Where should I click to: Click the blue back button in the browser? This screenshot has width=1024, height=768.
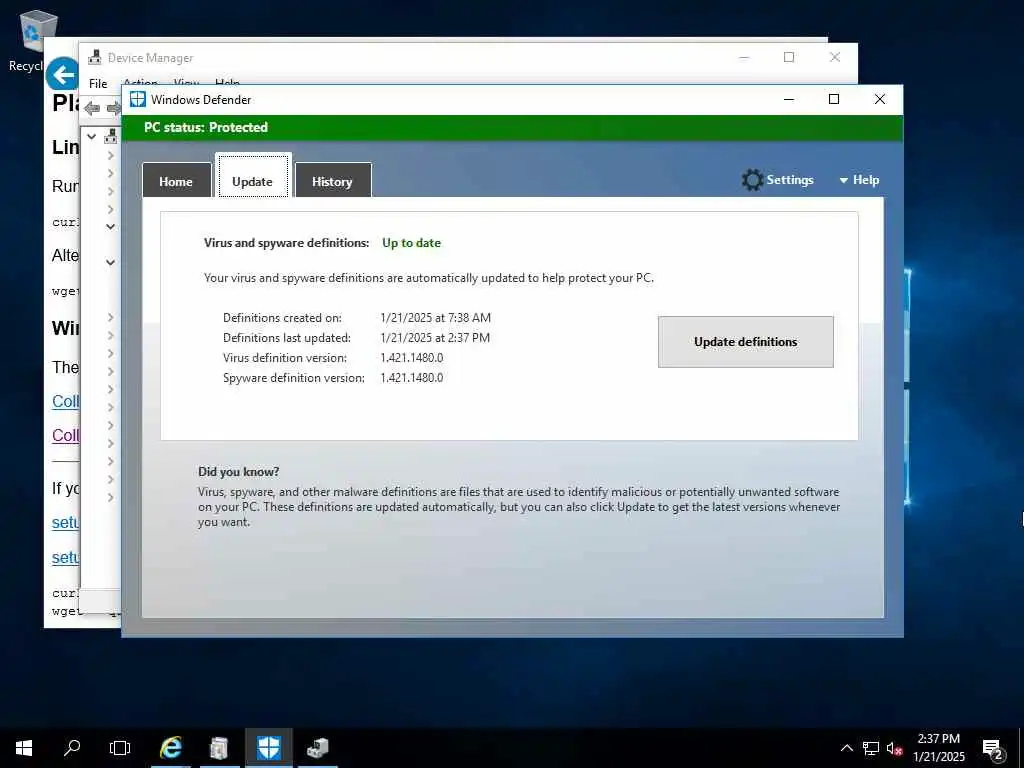[x=63, y=74]
